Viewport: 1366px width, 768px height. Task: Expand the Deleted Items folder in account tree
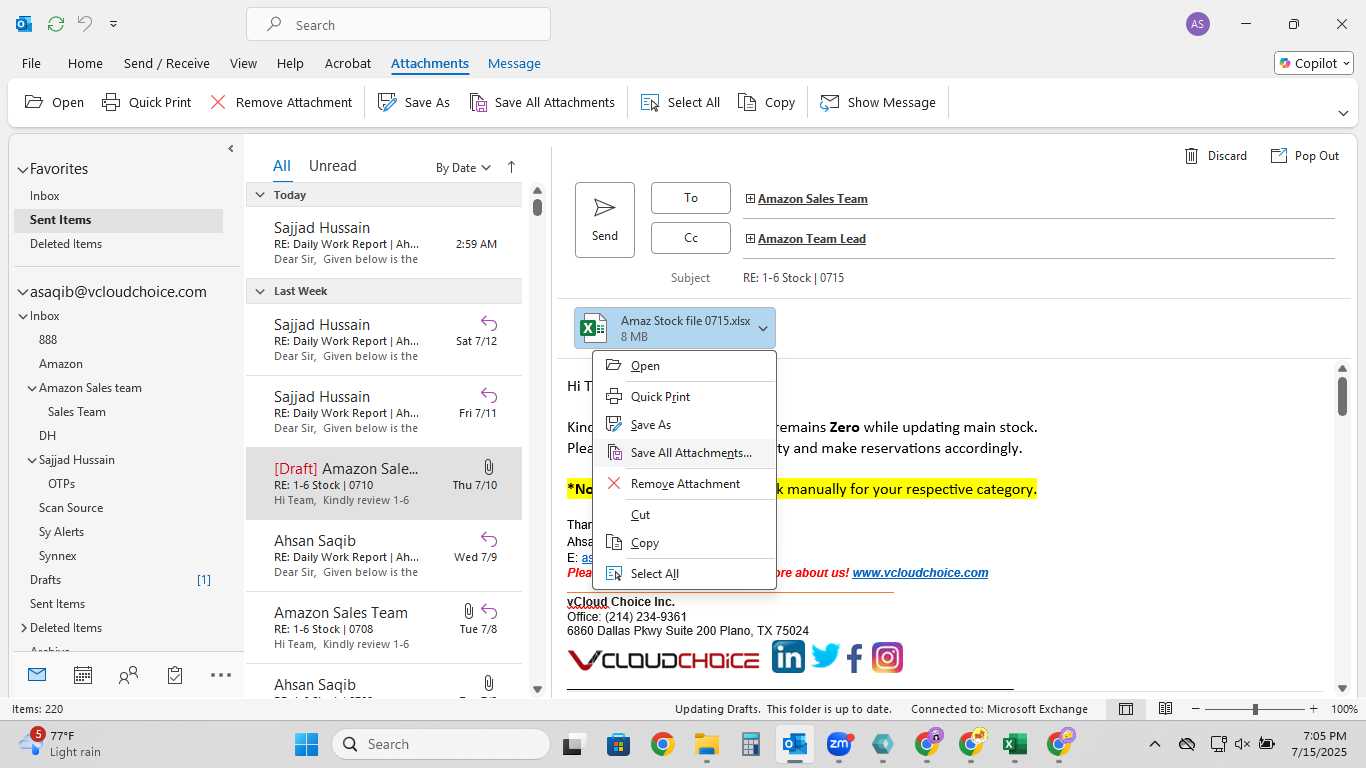pyautogui.click(x=23, y=628)
